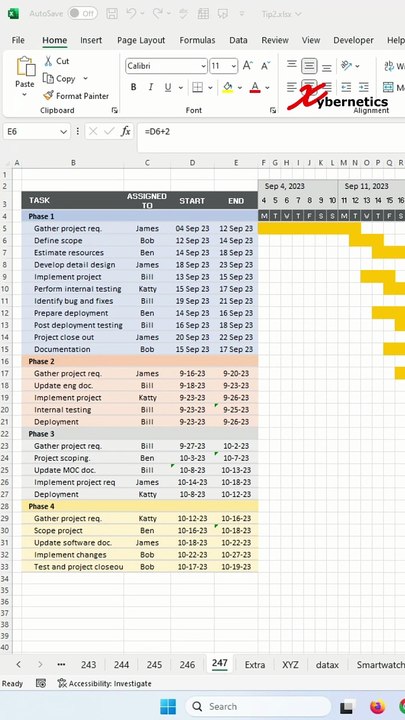Toggle the Middle Align button
The image size is (405, 720).
(309, 66)
